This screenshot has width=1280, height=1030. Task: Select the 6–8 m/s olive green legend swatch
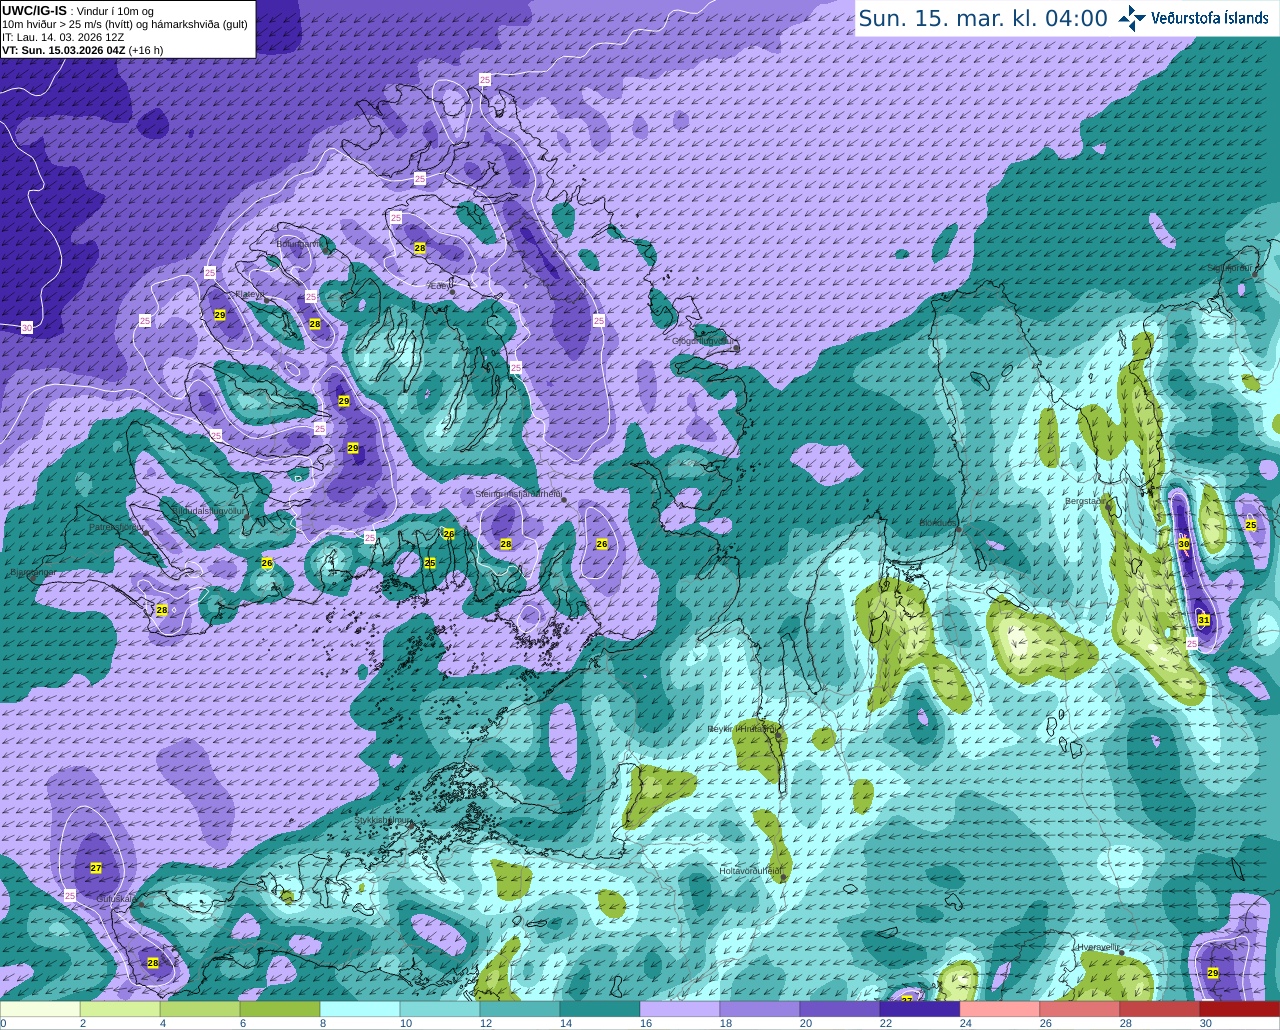pos(280,1008)
